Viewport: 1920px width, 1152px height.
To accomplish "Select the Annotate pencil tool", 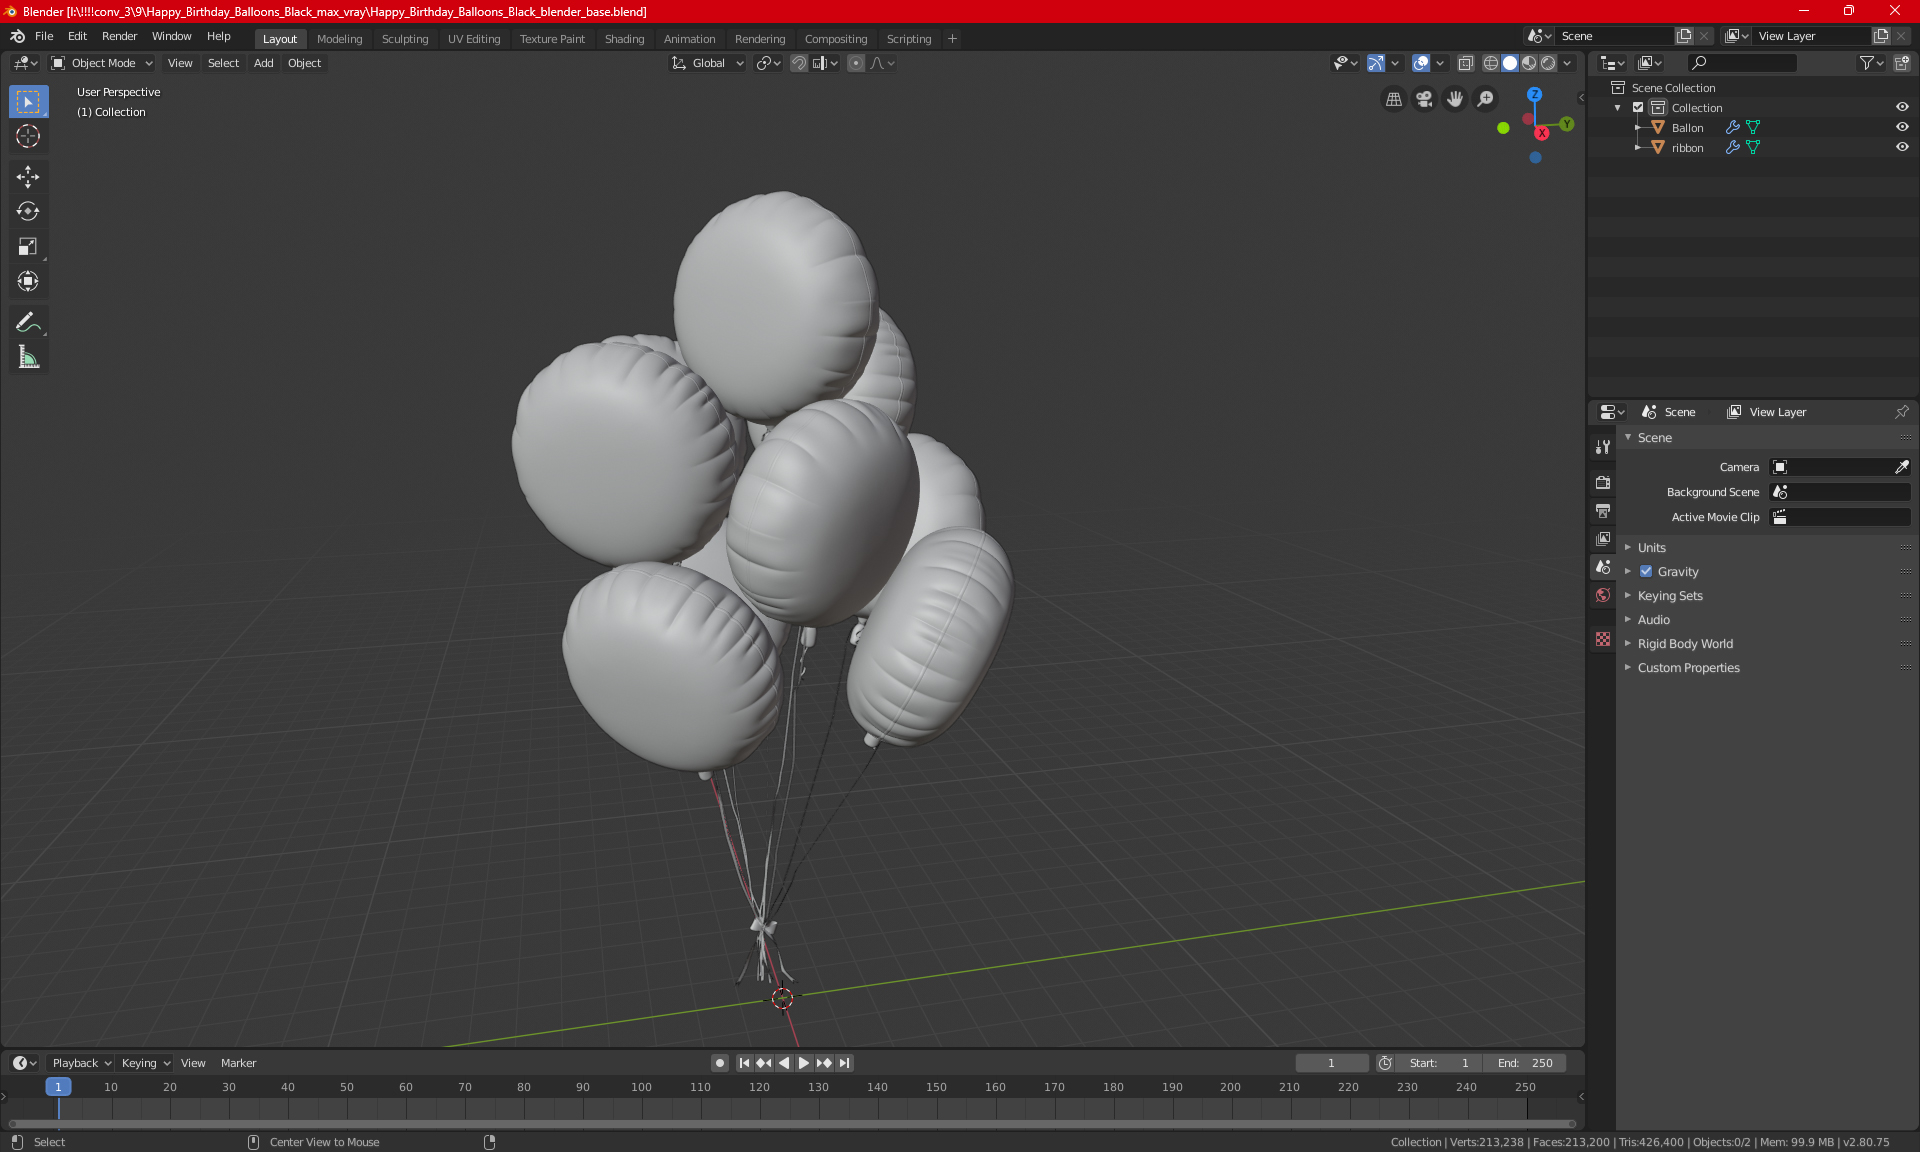I will tap(28, 322).
